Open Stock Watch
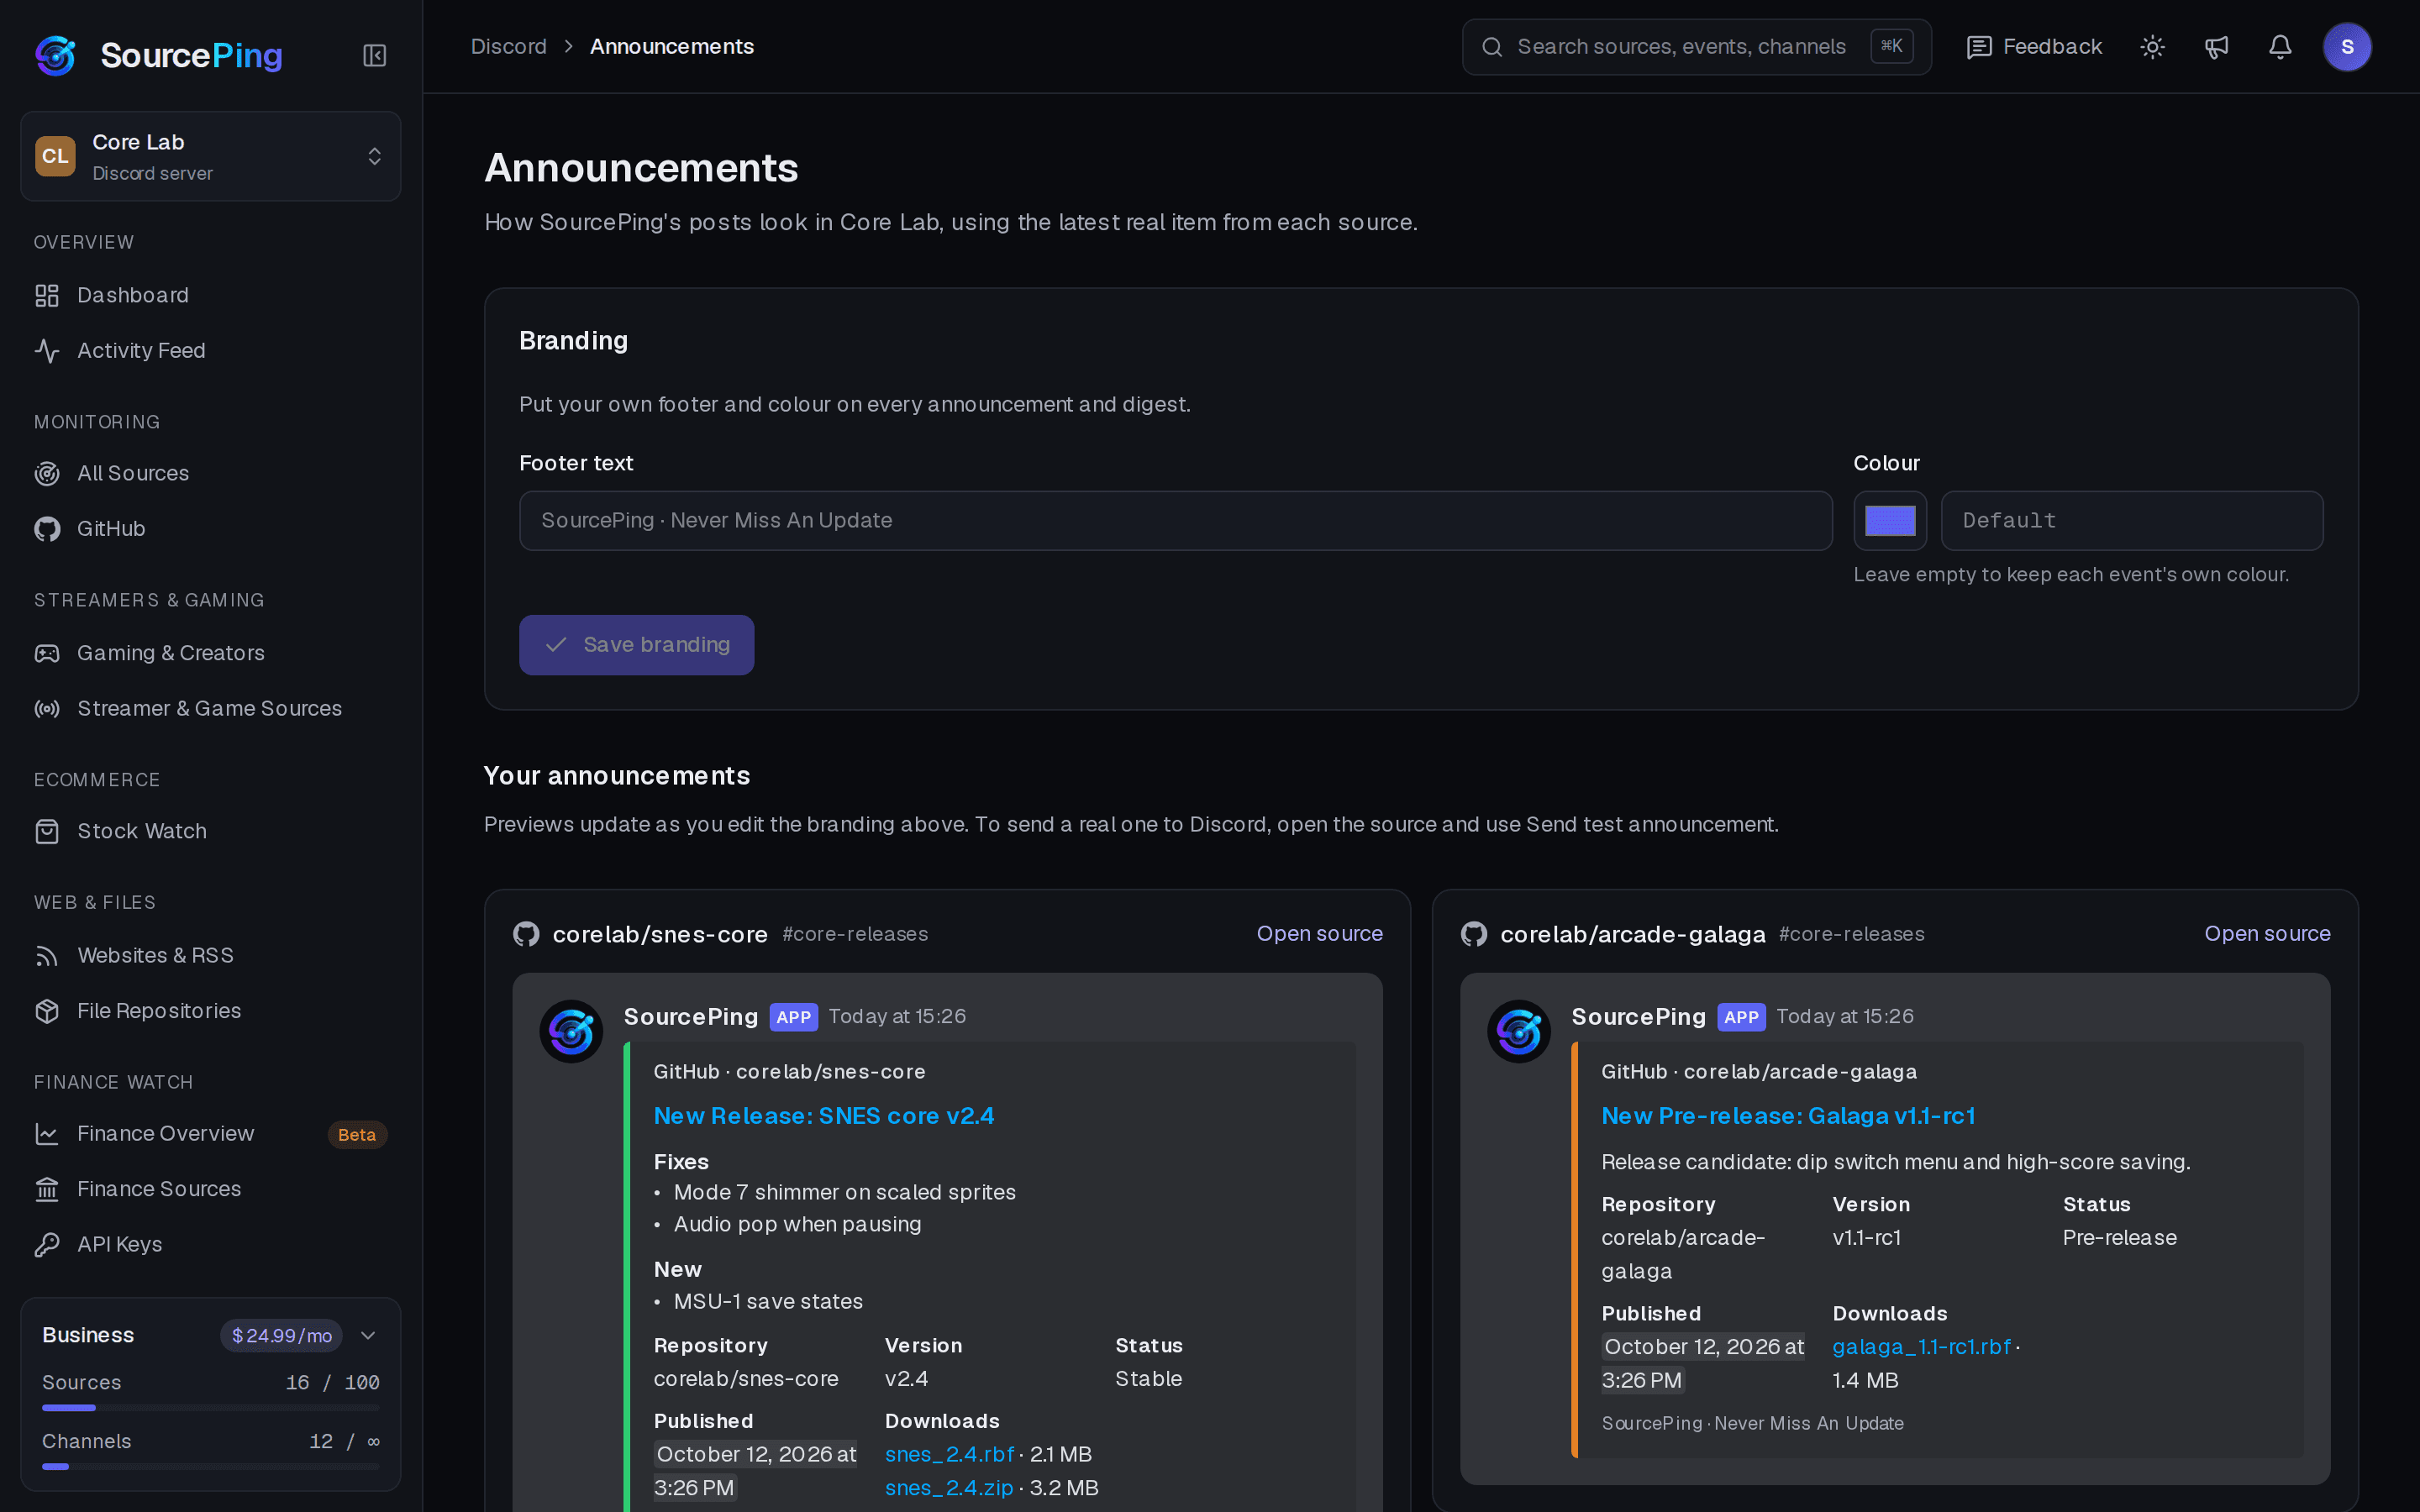2420x1512 pixels. [x=210, y=831]
